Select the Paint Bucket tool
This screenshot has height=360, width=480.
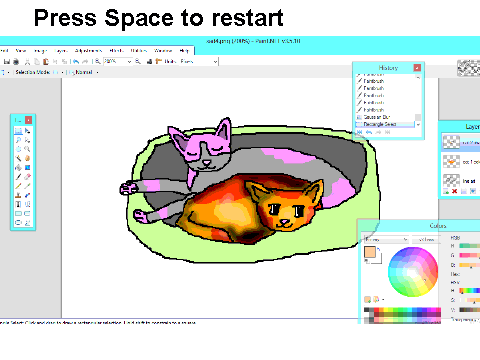(18, 167)
